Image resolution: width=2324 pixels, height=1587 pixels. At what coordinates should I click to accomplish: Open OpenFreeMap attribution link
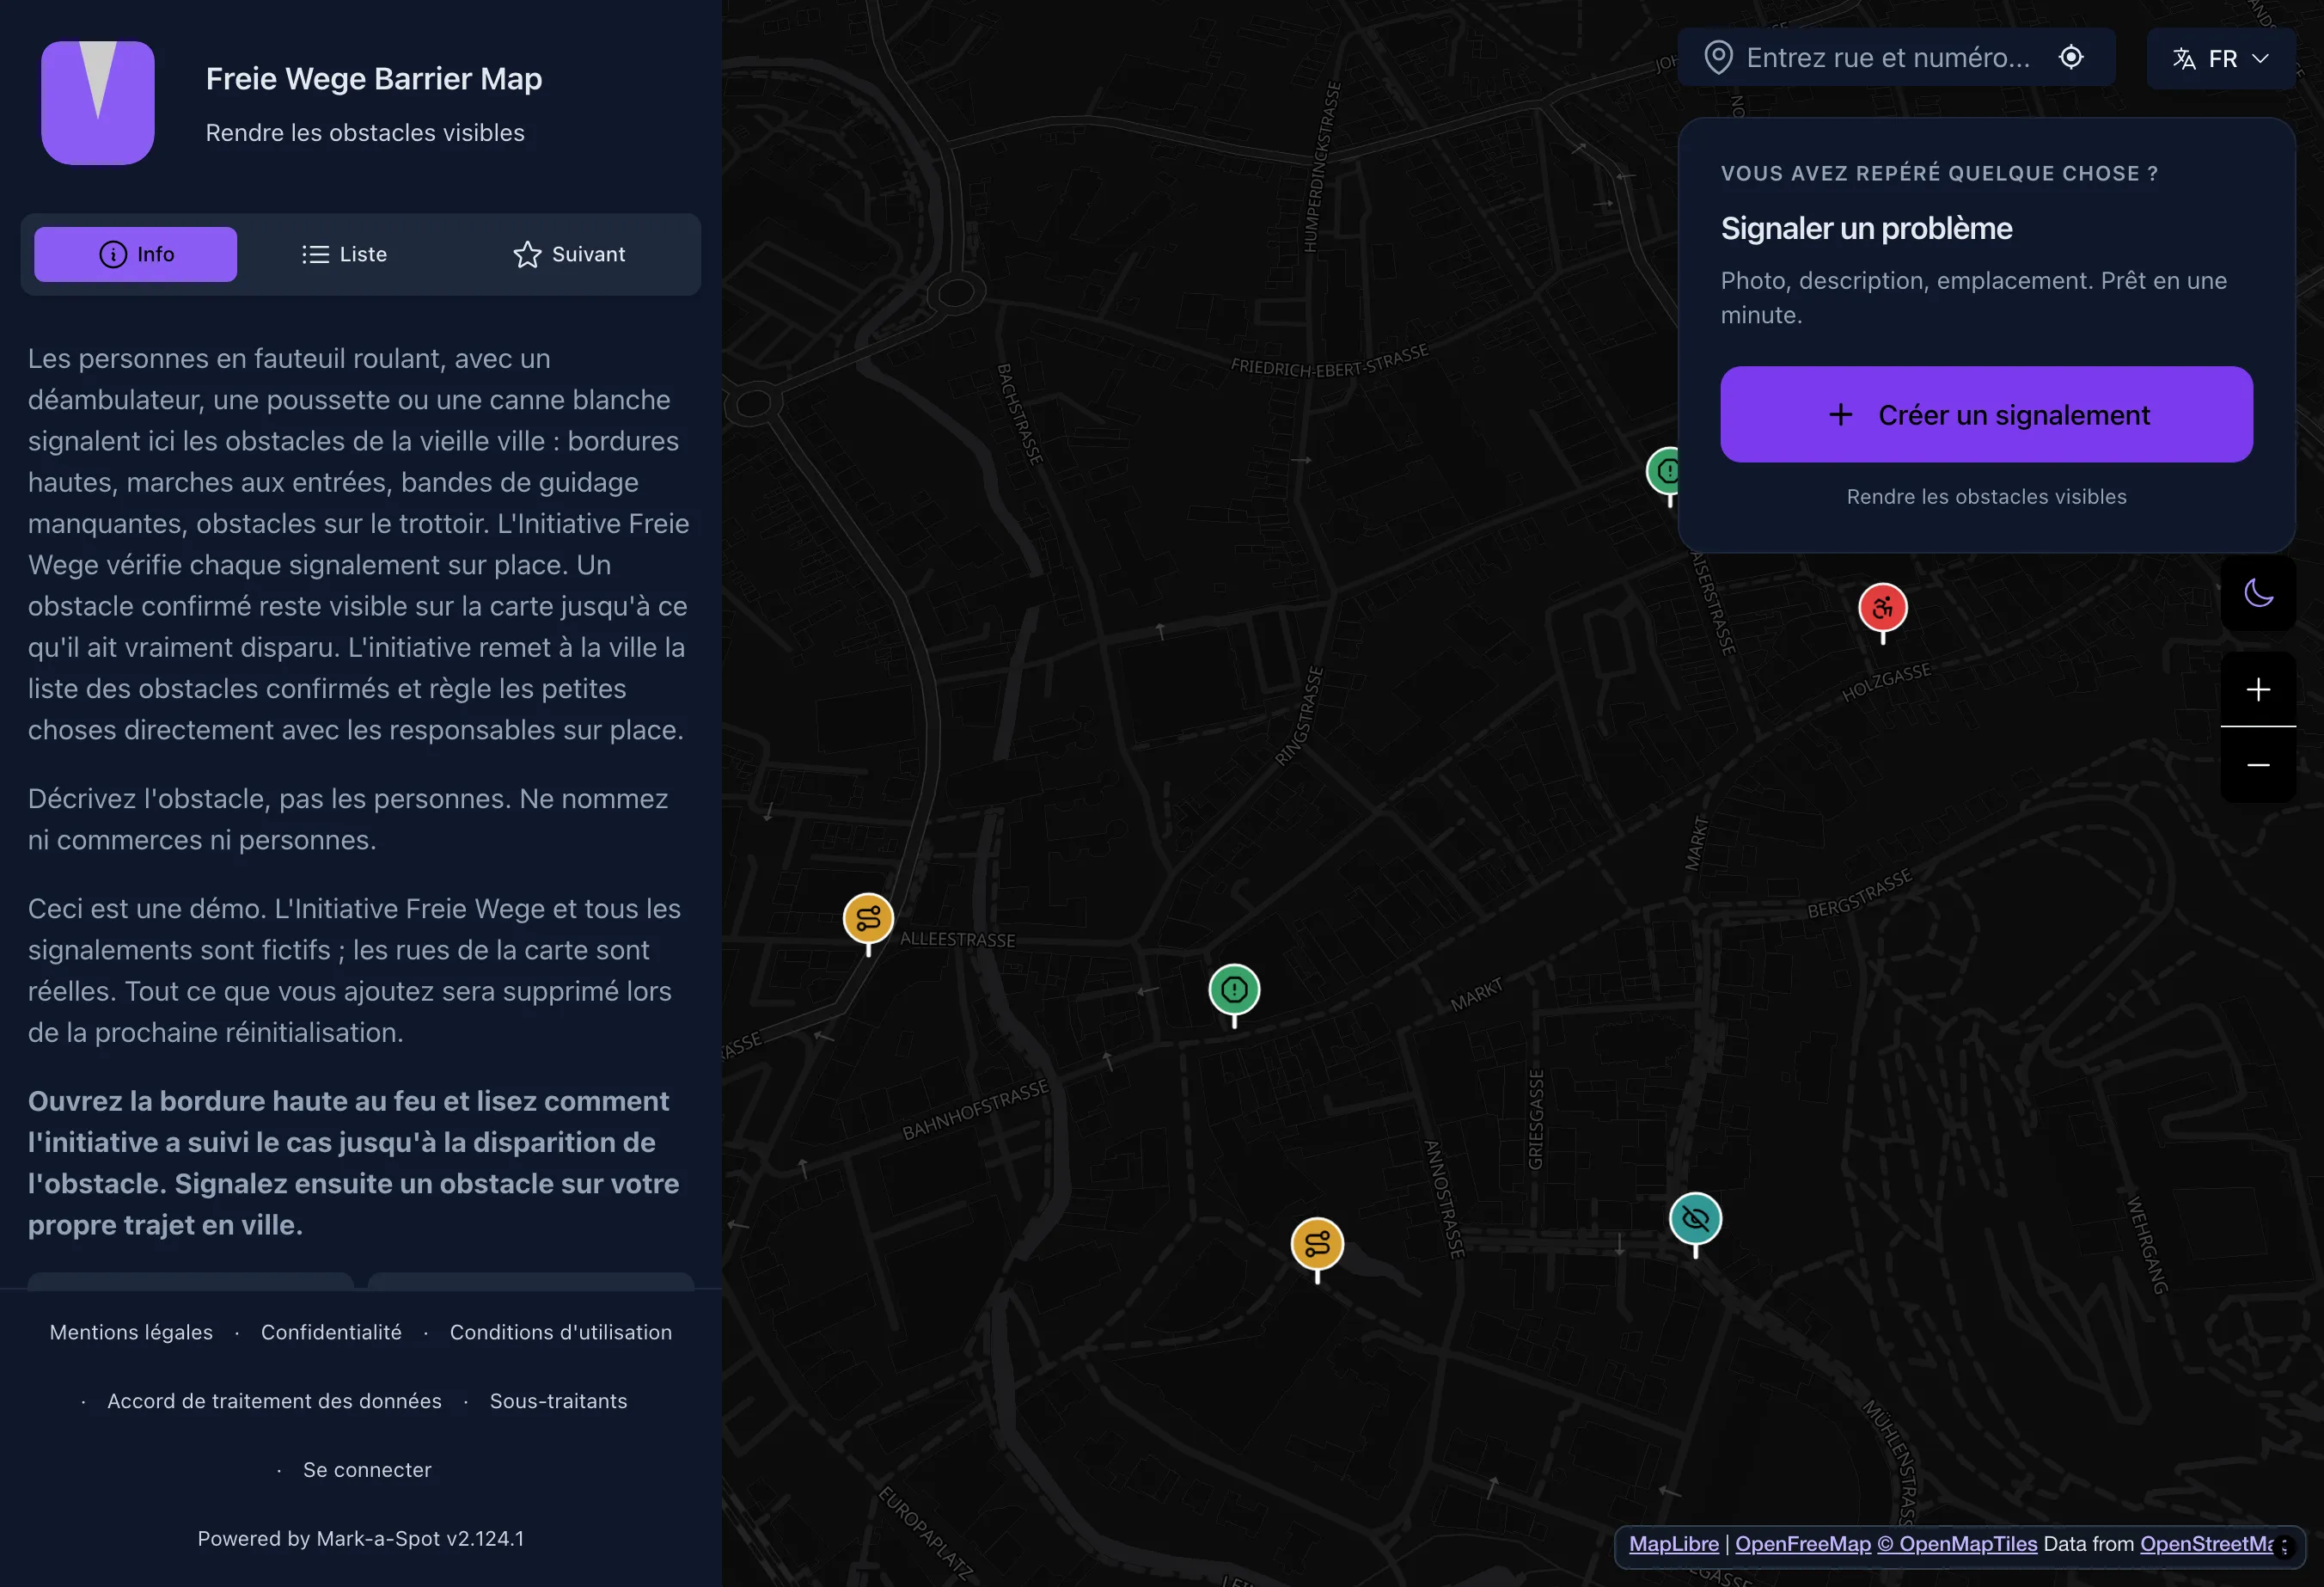[1802, 1544]
